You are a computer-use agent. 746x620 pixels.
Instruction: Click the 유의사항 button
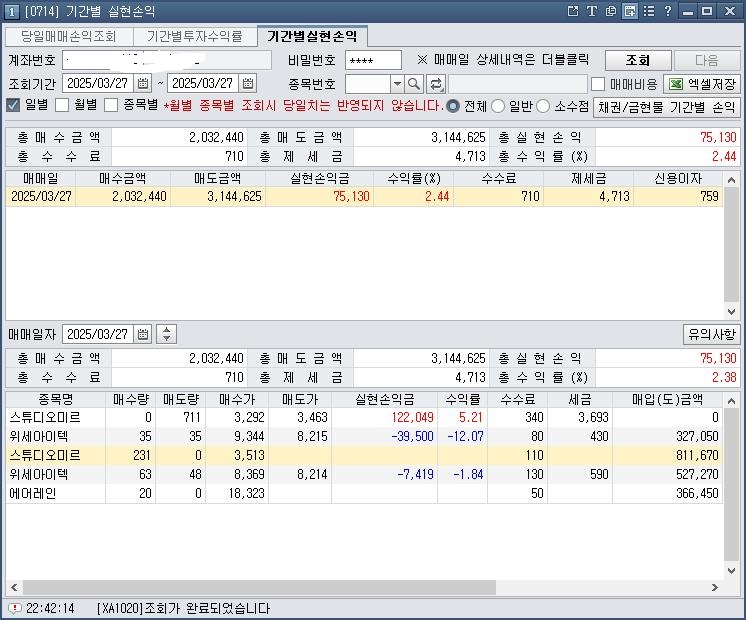coord(712,334)
